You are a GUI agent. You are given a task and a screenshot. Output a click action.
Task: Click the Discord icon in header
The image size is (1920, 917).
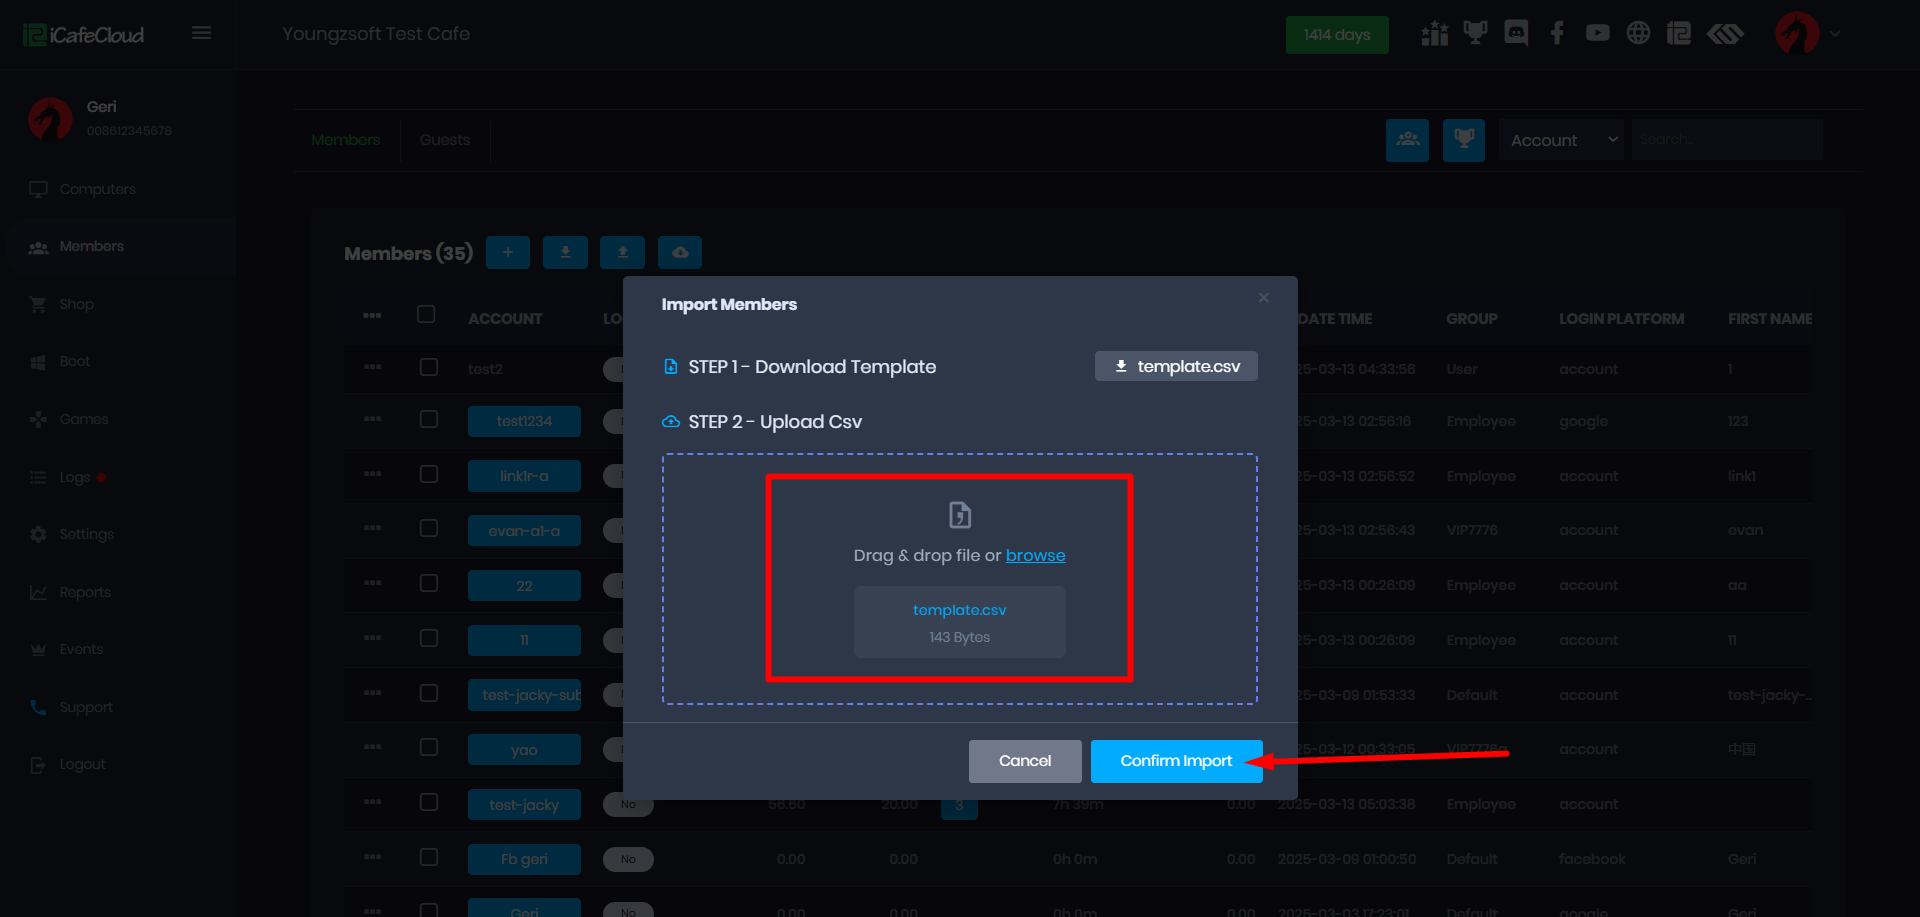(x=1516, y=34)
